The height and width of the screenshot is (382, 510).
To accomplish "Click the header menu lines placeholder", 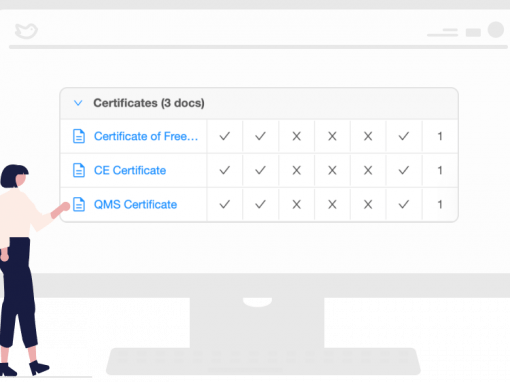I will point(443,32).
